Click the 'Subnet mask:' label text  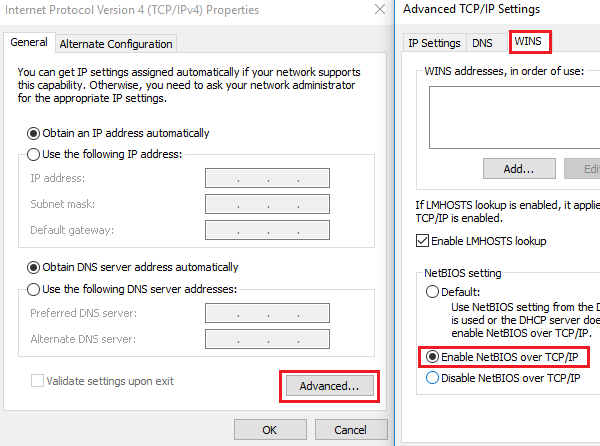click(x=63, y=204)
